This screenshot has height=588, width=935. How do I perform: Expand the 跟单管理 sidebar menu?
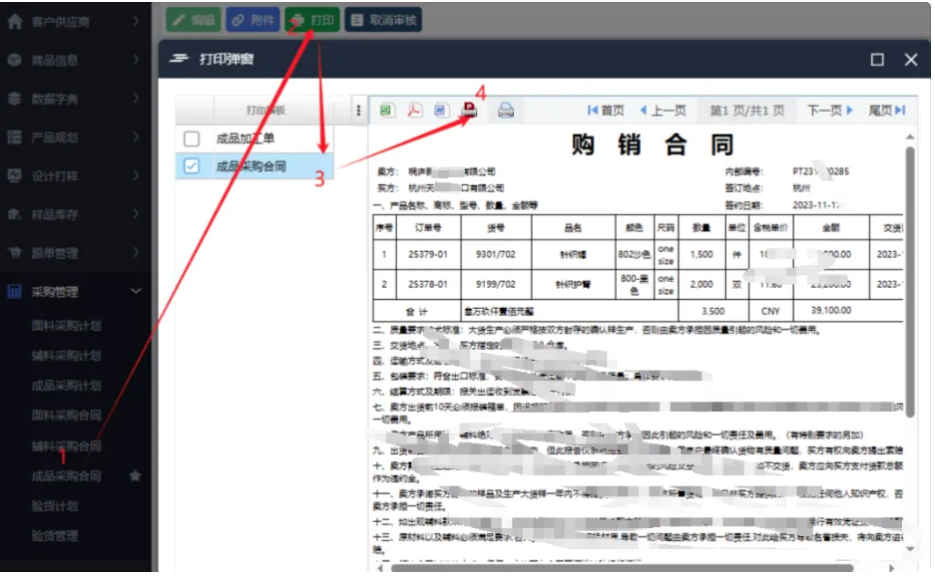click(135, 253)
